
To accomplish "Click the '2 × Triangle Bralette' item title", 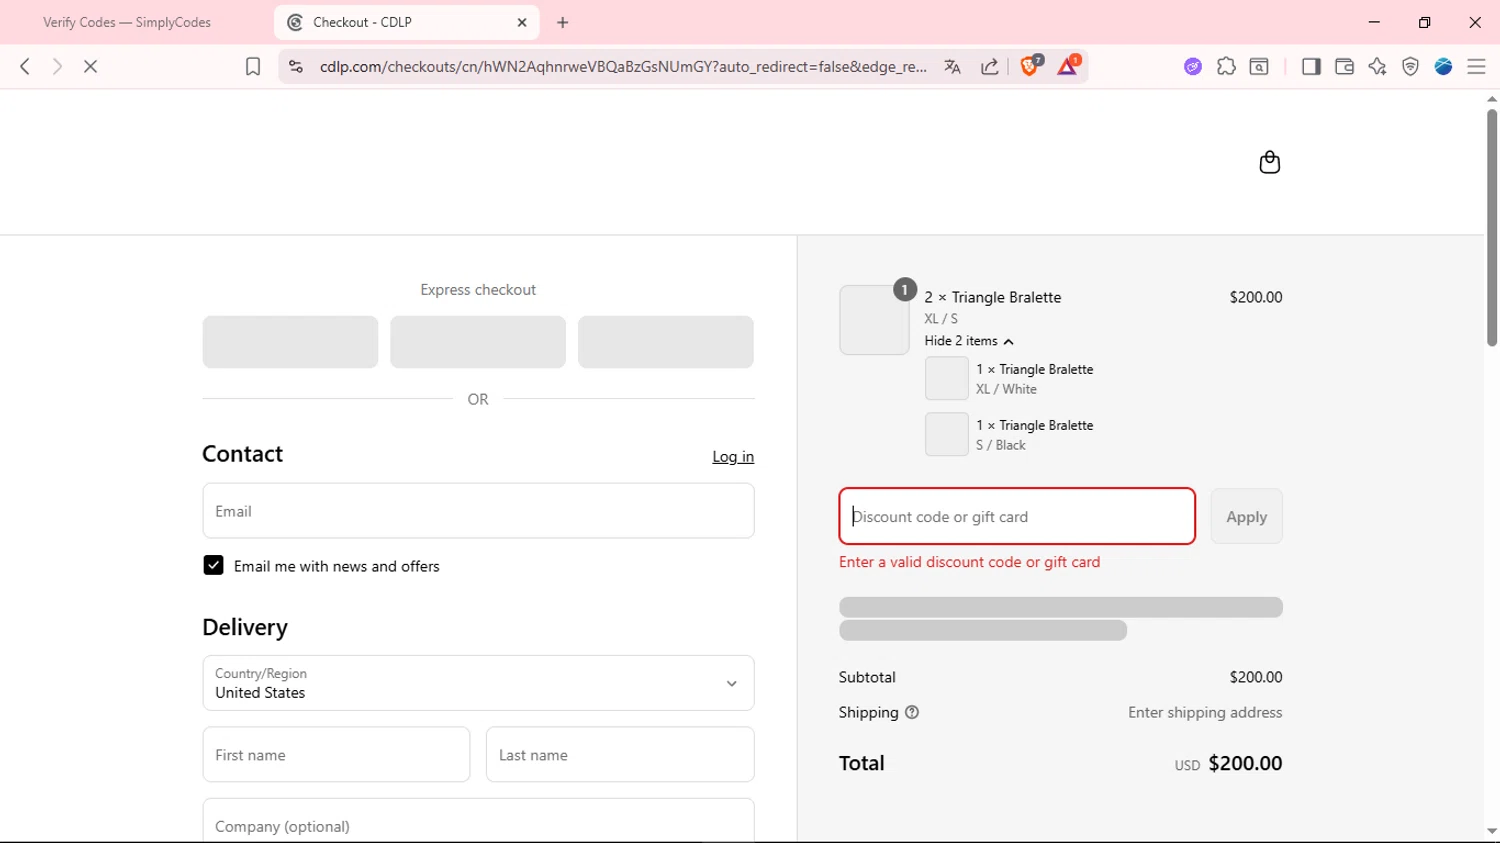I will (993, 297).
